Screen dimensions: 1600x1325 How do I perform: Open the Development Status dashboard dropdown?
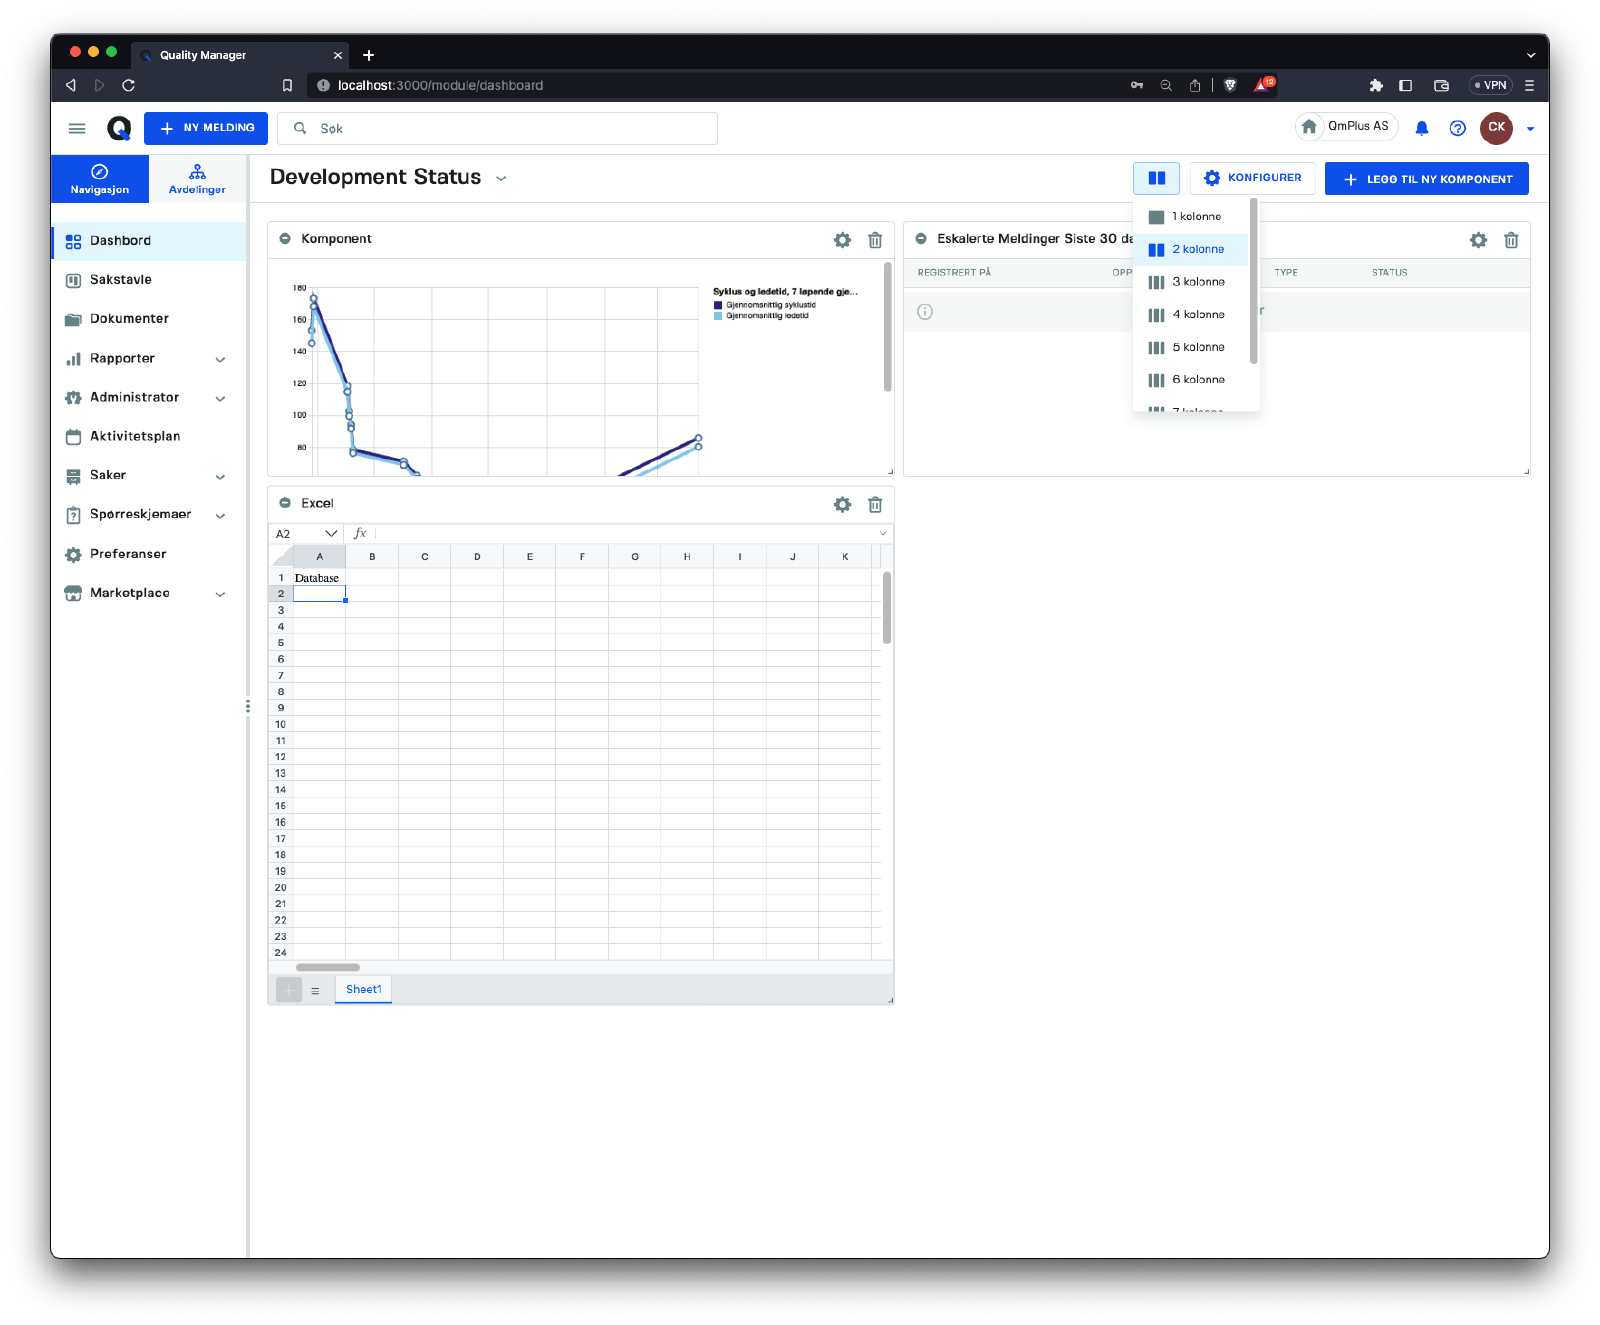coord(501,178)
